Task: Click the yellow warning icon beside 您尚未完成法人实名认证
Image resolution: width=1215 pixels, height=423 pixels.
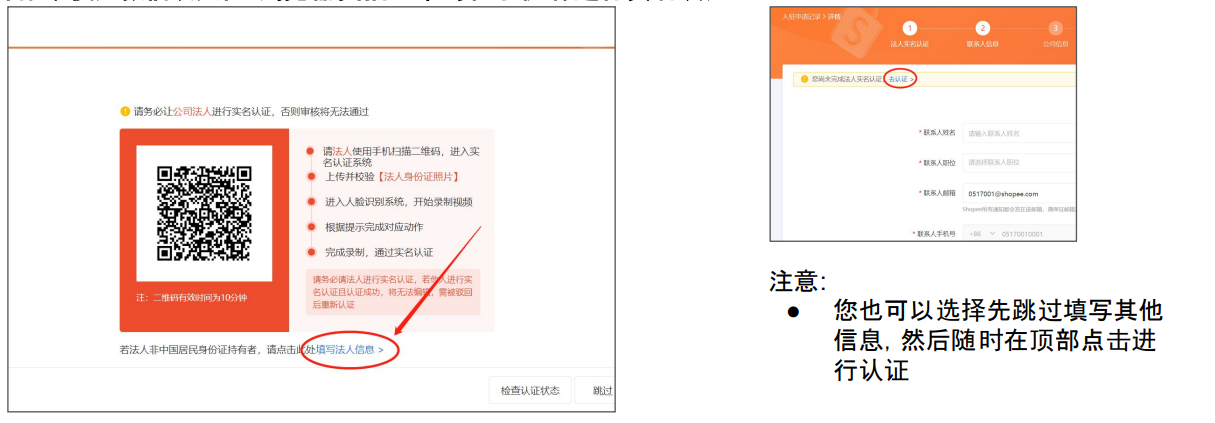Action: [803, 78]
